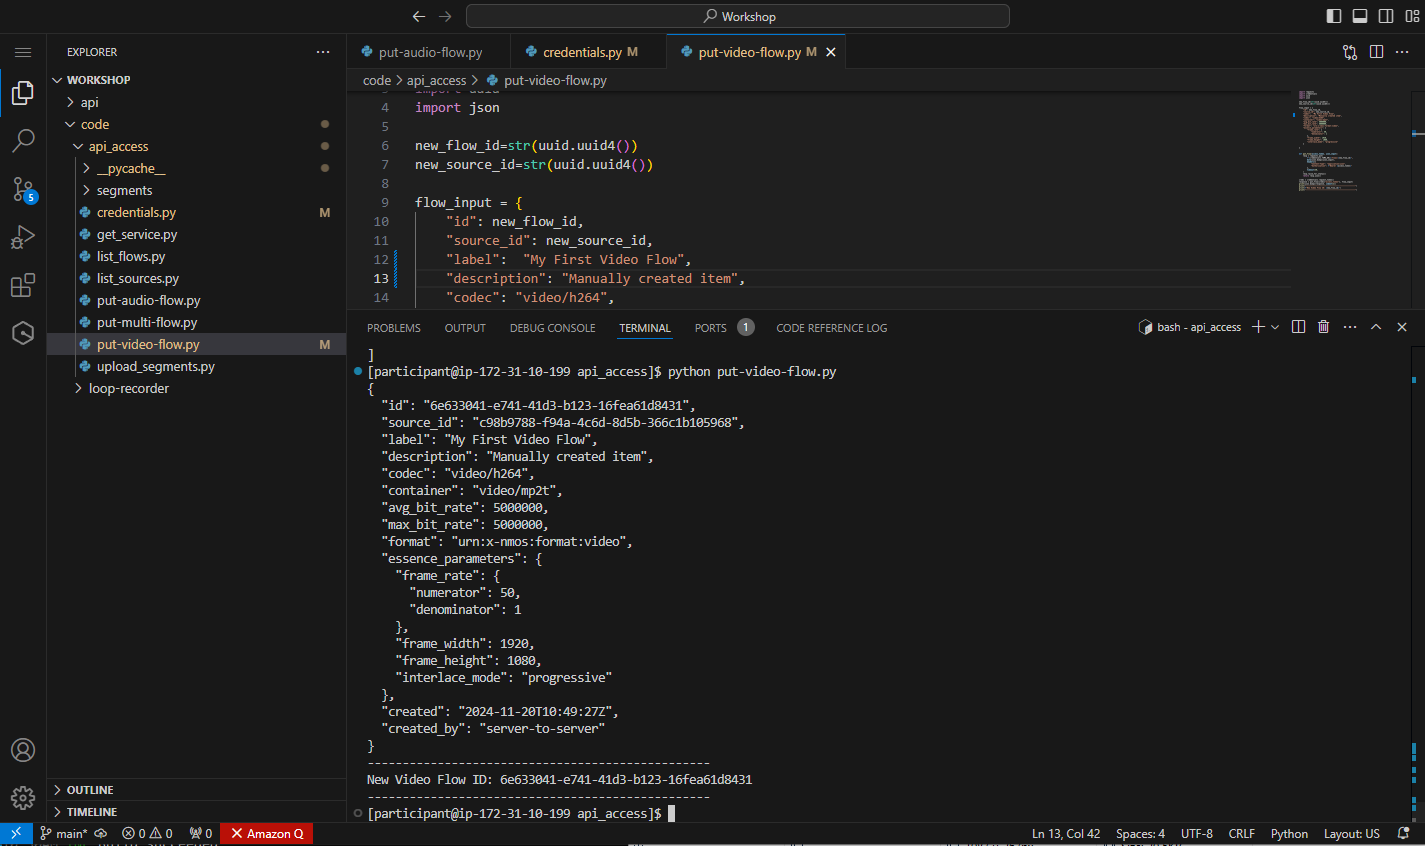
Task: Click the Workshop command center search box
Action: 738,16
